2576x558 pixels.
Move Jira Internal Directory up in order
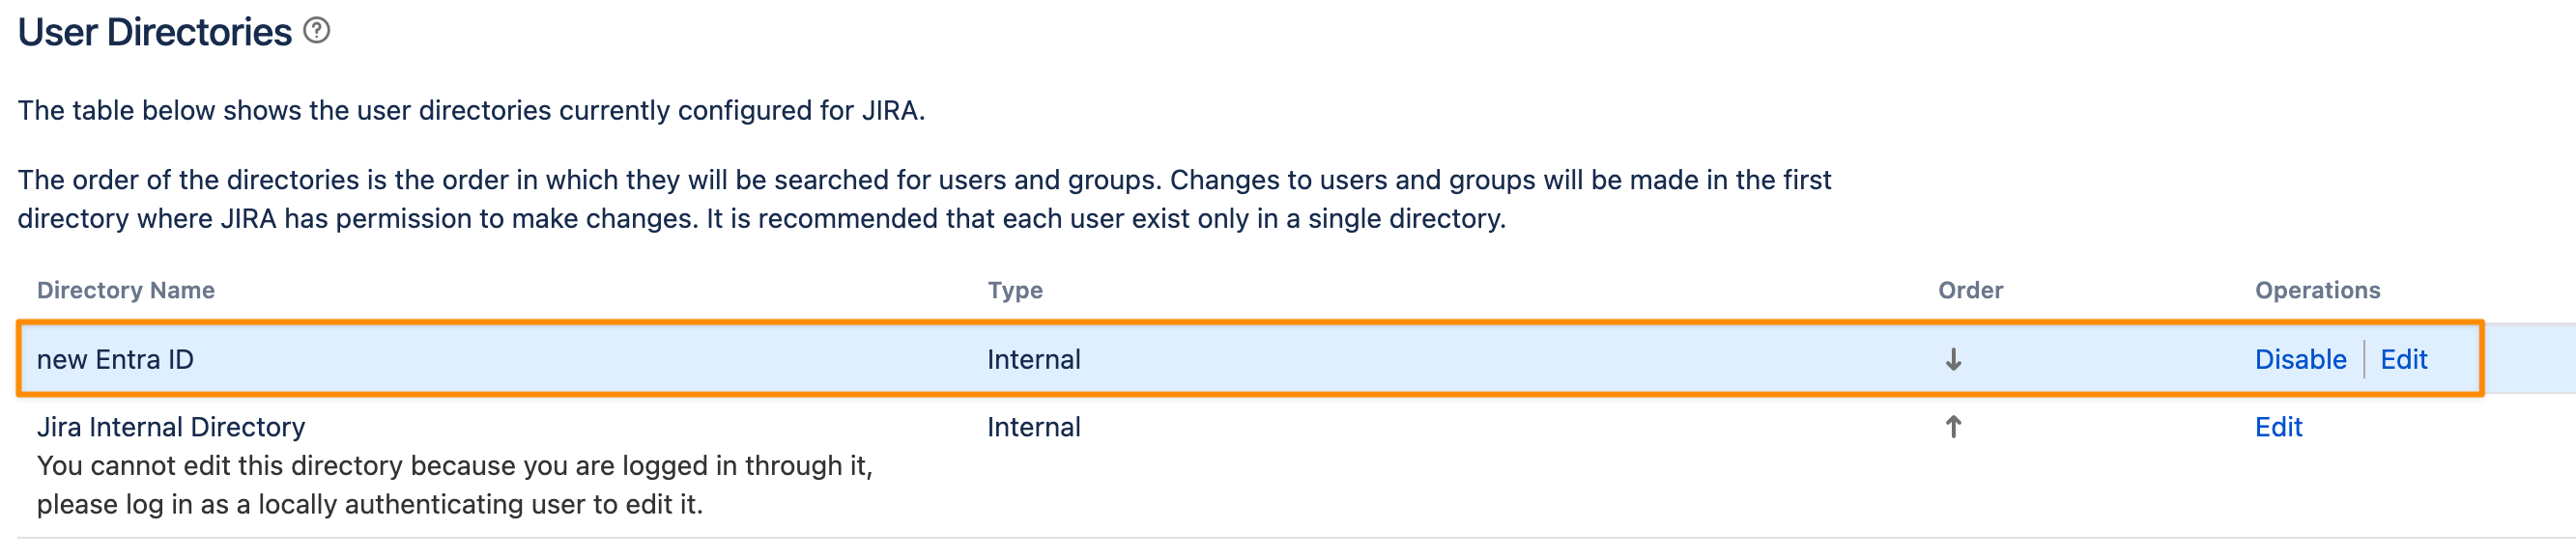coord(1952,427)
